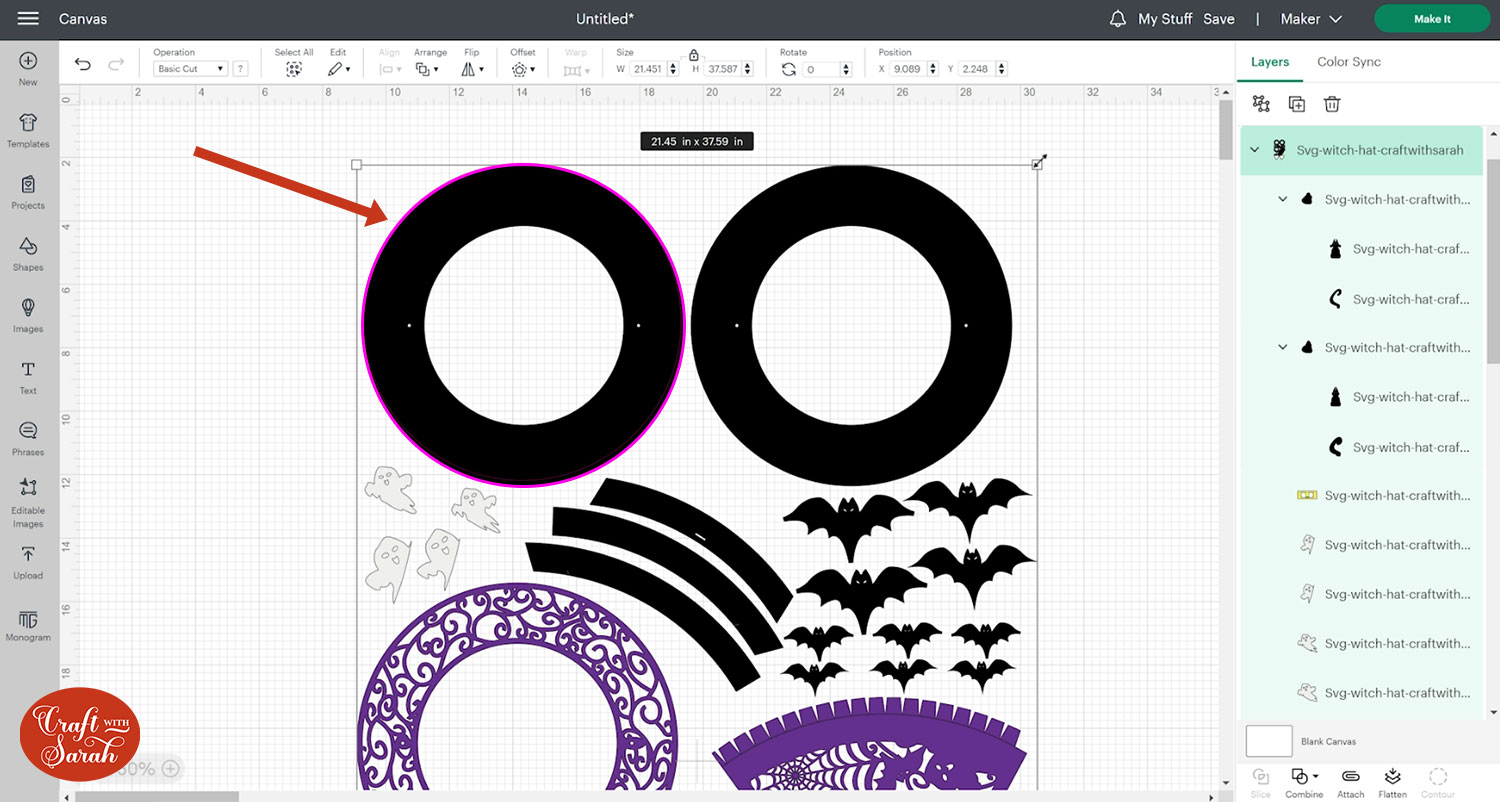This screenshot has width=1500, height=802.
Task: Click the Undo arrow
Action: click(x=83, y=65)
